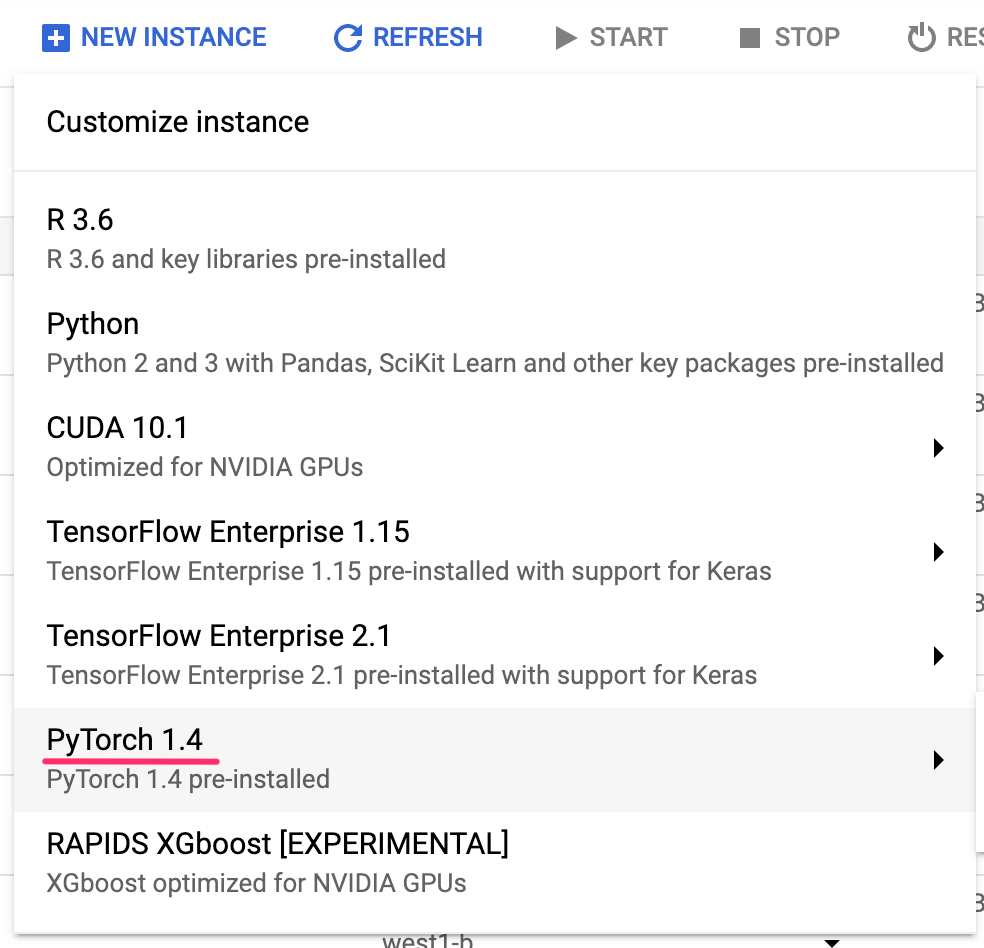
Task: Click the power icon for Reset
Action: [921, 38]
